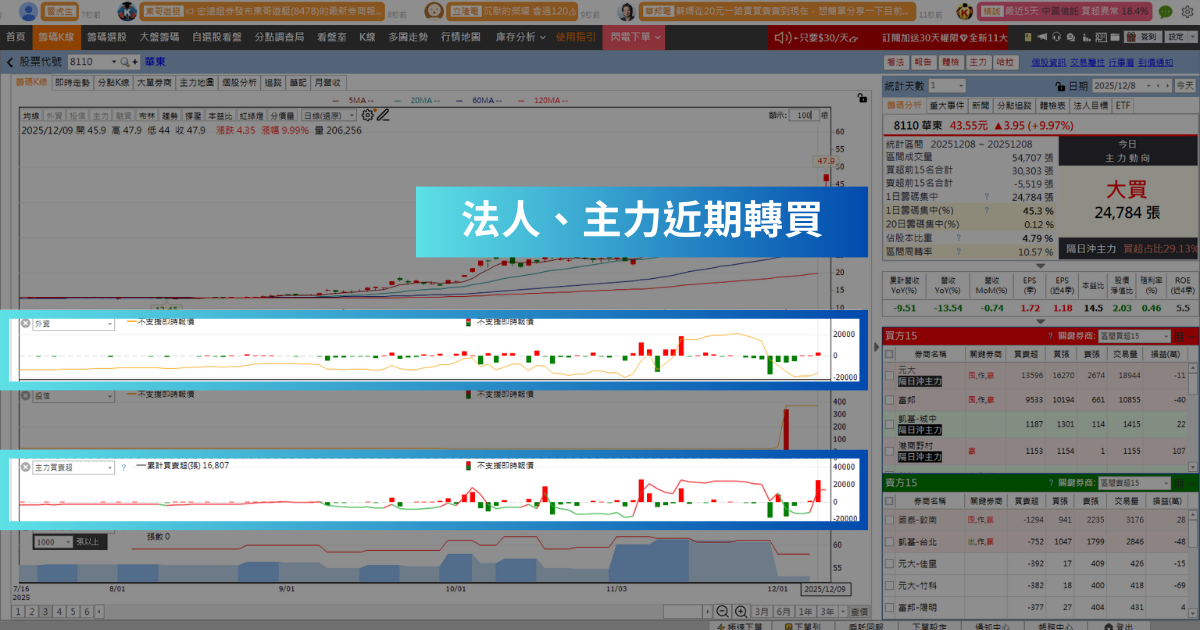This screenshot has width=1200, height=630.
Task: Check the box next to 元大 in 買方15 table
Action: (x=889, y=375)
